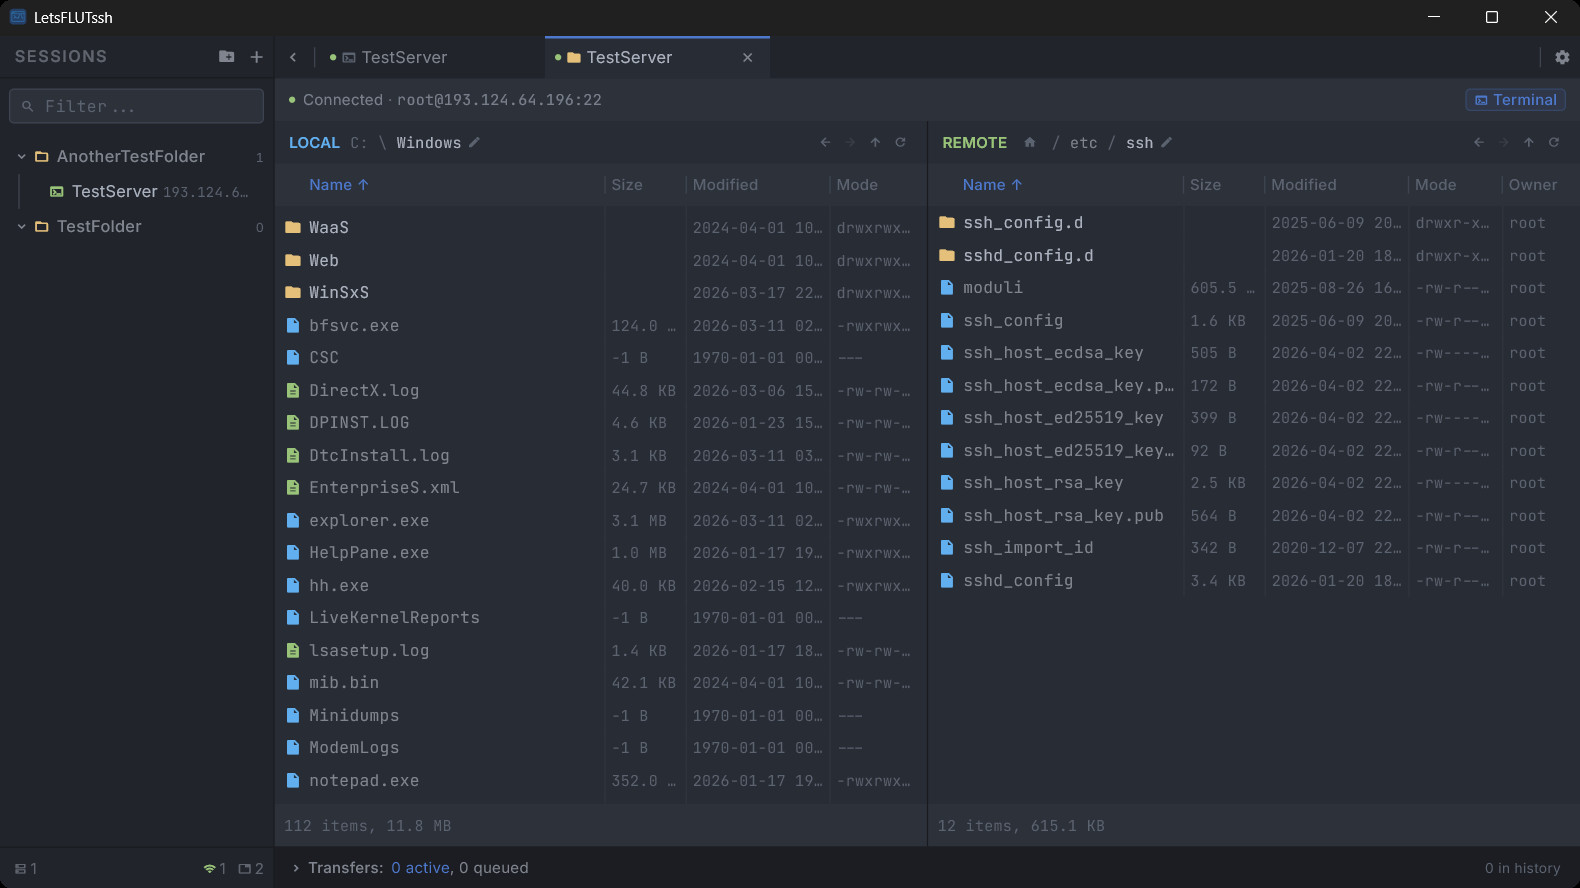1580x888 pixels.
Task: Select TestServer session in the sidebar
Action: pyautogui.click(x=114, y=192)
